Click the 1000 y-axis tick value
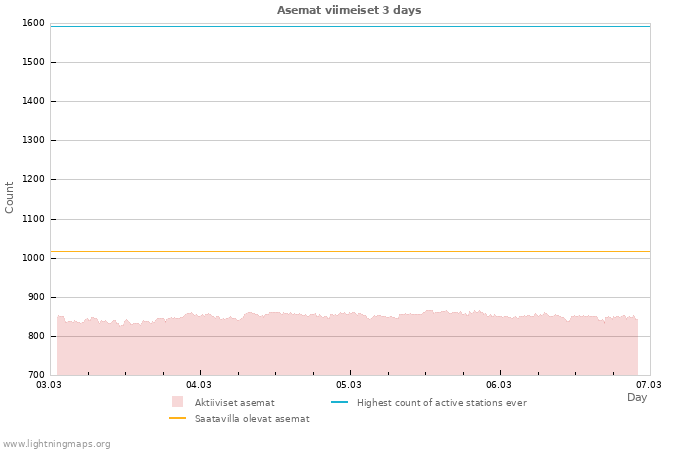Viewport: 700px width, 450px height. coord(33,258)
